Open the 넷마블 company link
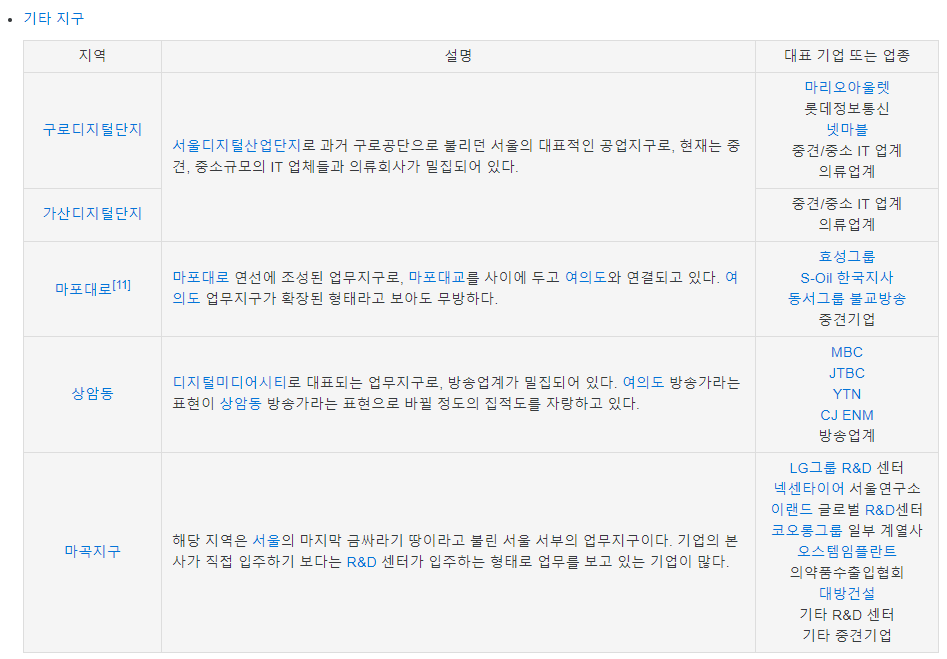The image size is (947, 659). click(847, 129)
